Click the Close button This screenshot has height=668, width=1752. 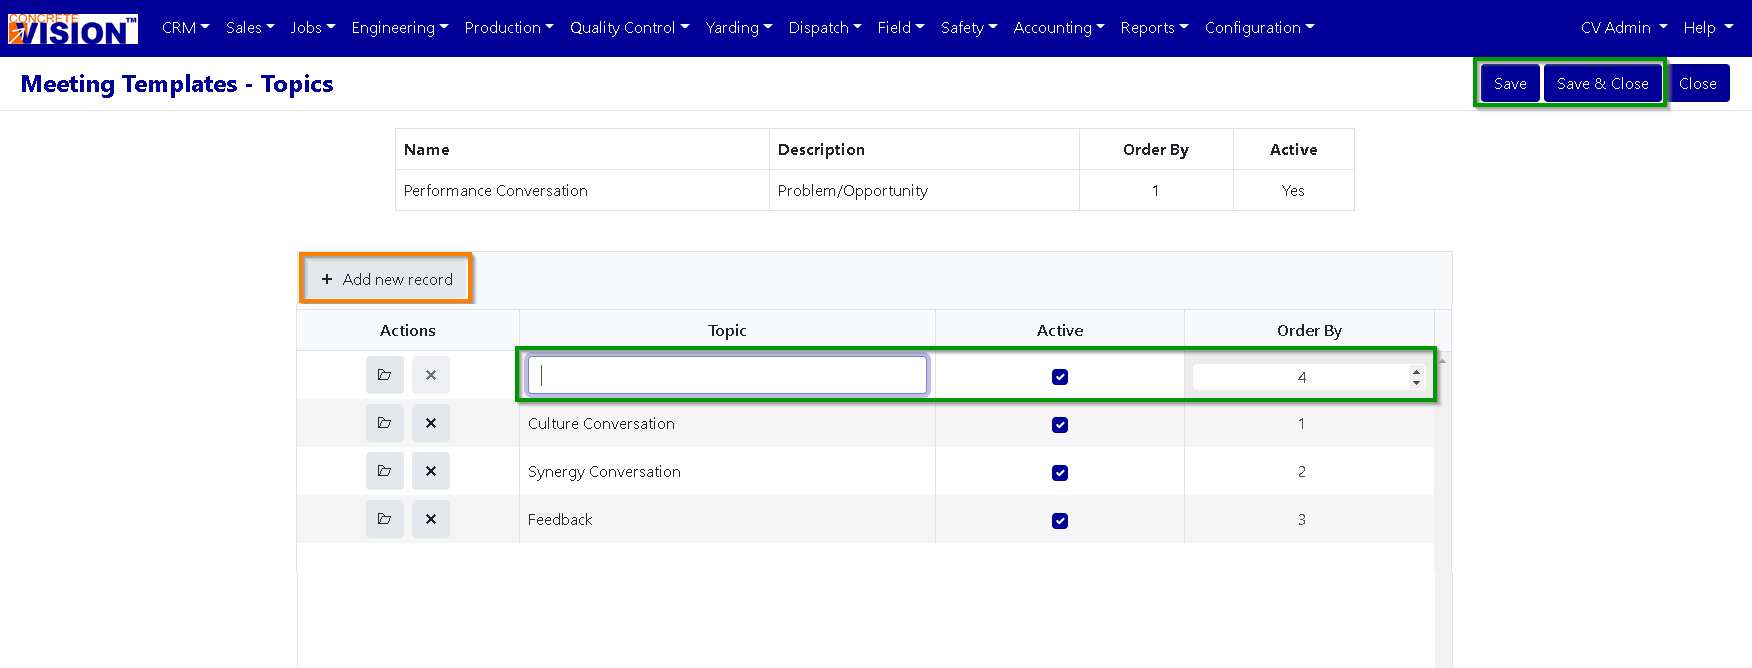coord(1698,84)
